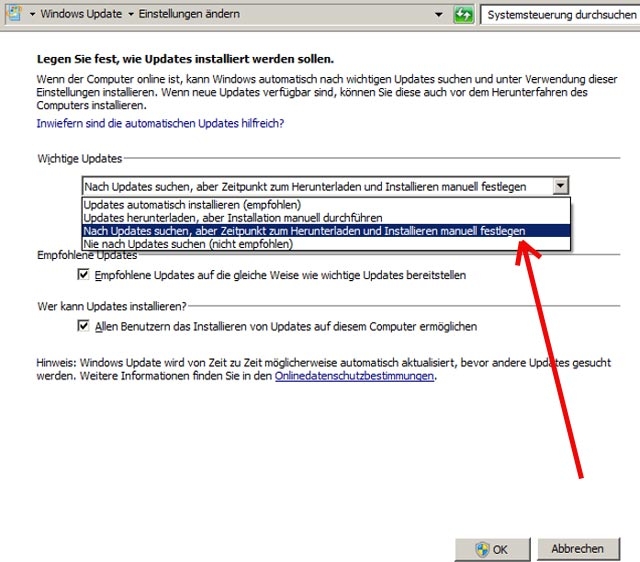Choose Nie nach Updates suchen (nicht empfohlen)
Image resolution: width=640 pixels, height=562 pixels.
click(326, 244)
